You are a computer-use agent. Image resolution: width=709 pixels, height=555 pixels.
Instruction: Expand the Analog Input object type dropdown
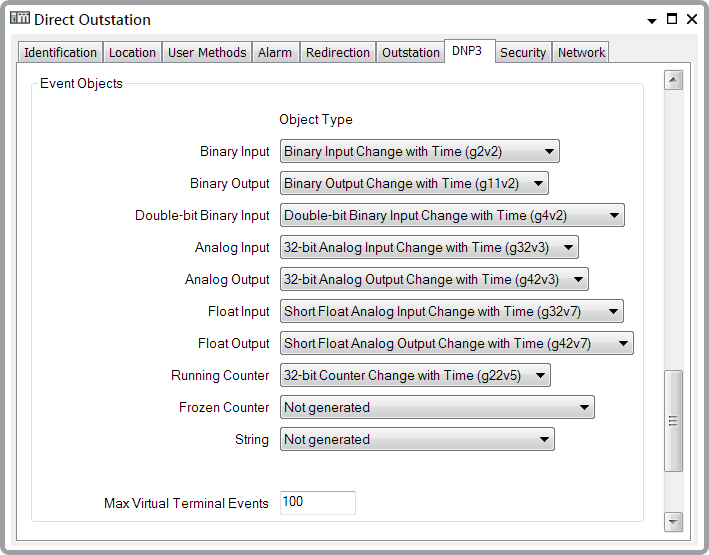pyautogui.click(x=429, y=248)
